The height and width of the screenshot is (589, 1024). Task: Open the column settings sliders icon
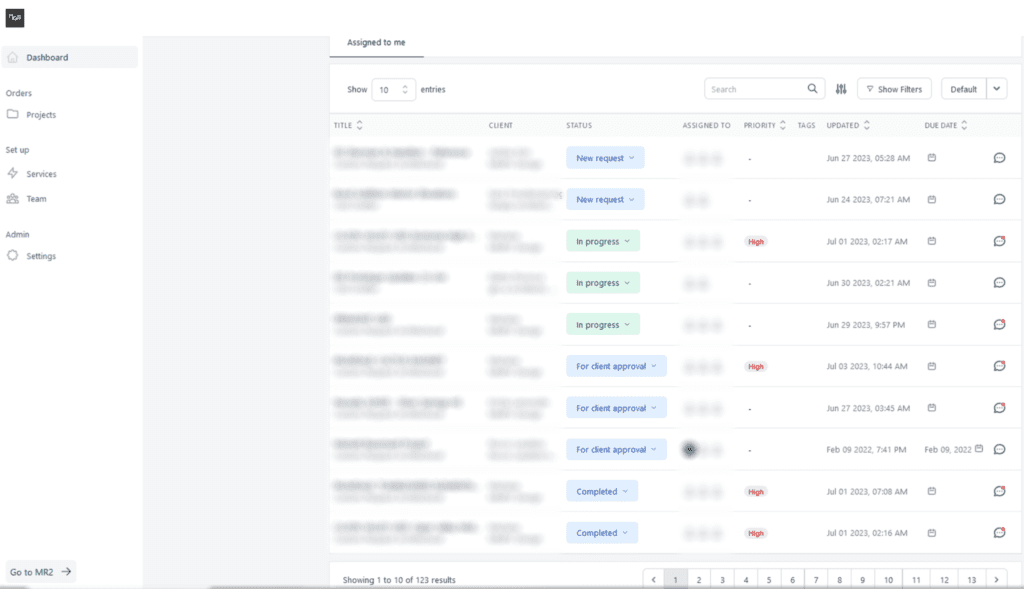click(x=841, y=89)
